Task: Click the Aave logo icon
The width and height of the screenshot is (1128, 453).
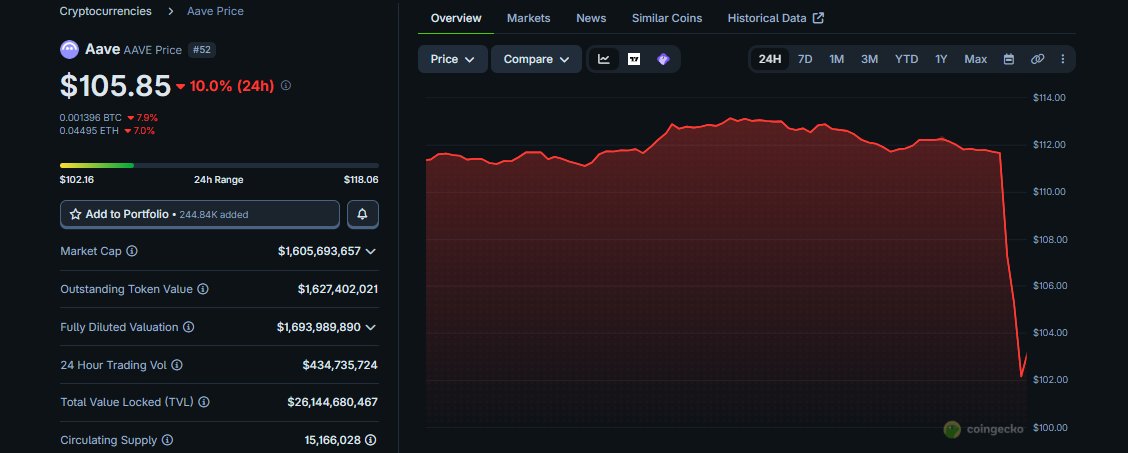Action: point(70,49)
